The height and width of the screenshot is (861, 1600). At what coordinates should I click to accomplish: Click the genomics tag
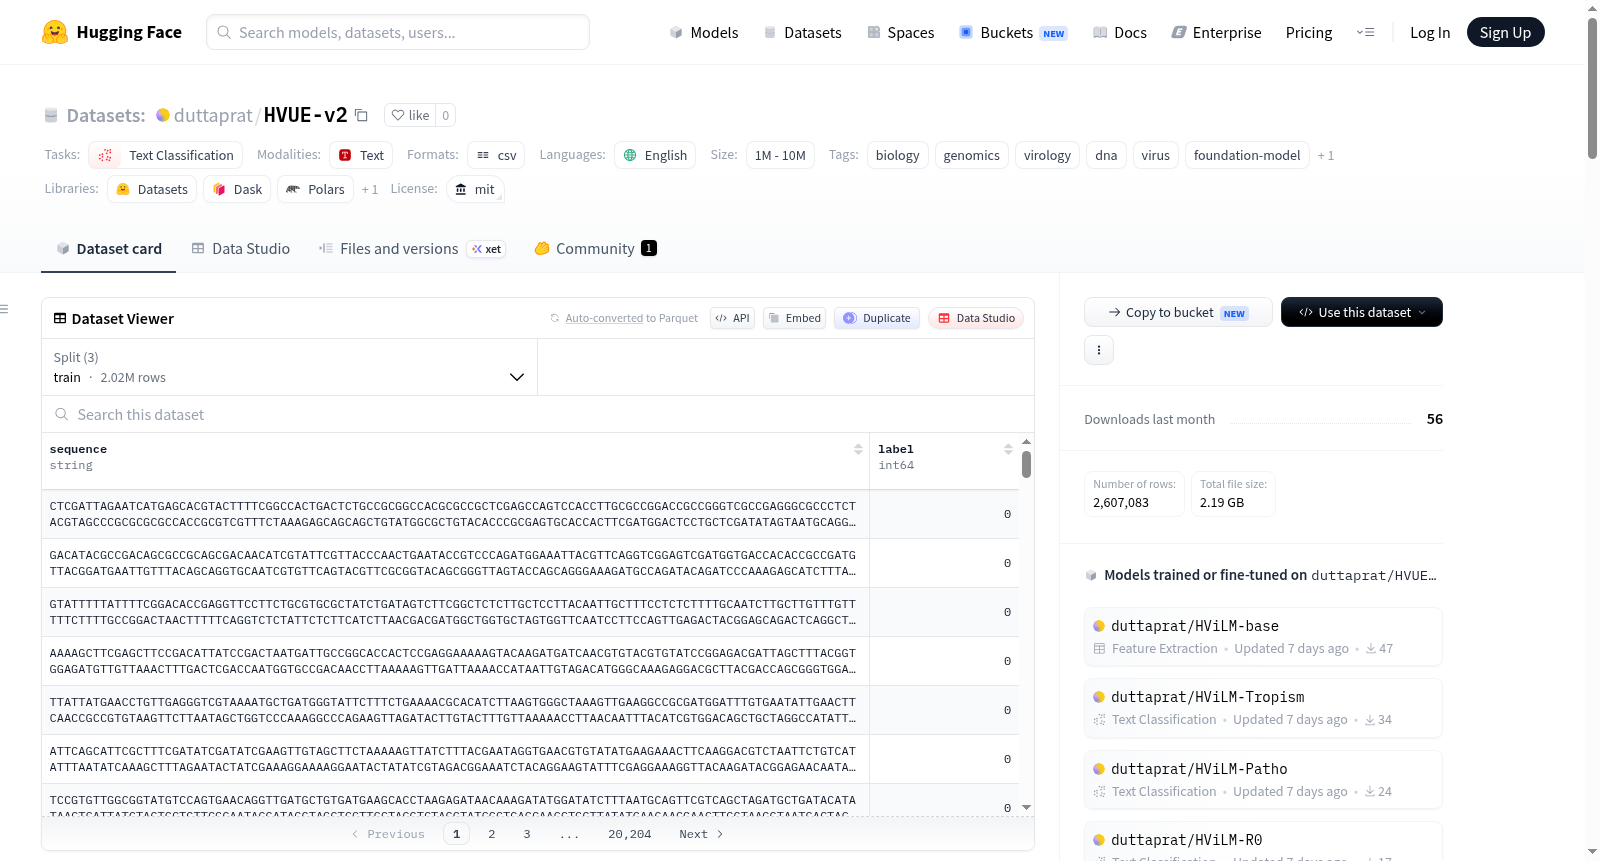tap(971, 155)
